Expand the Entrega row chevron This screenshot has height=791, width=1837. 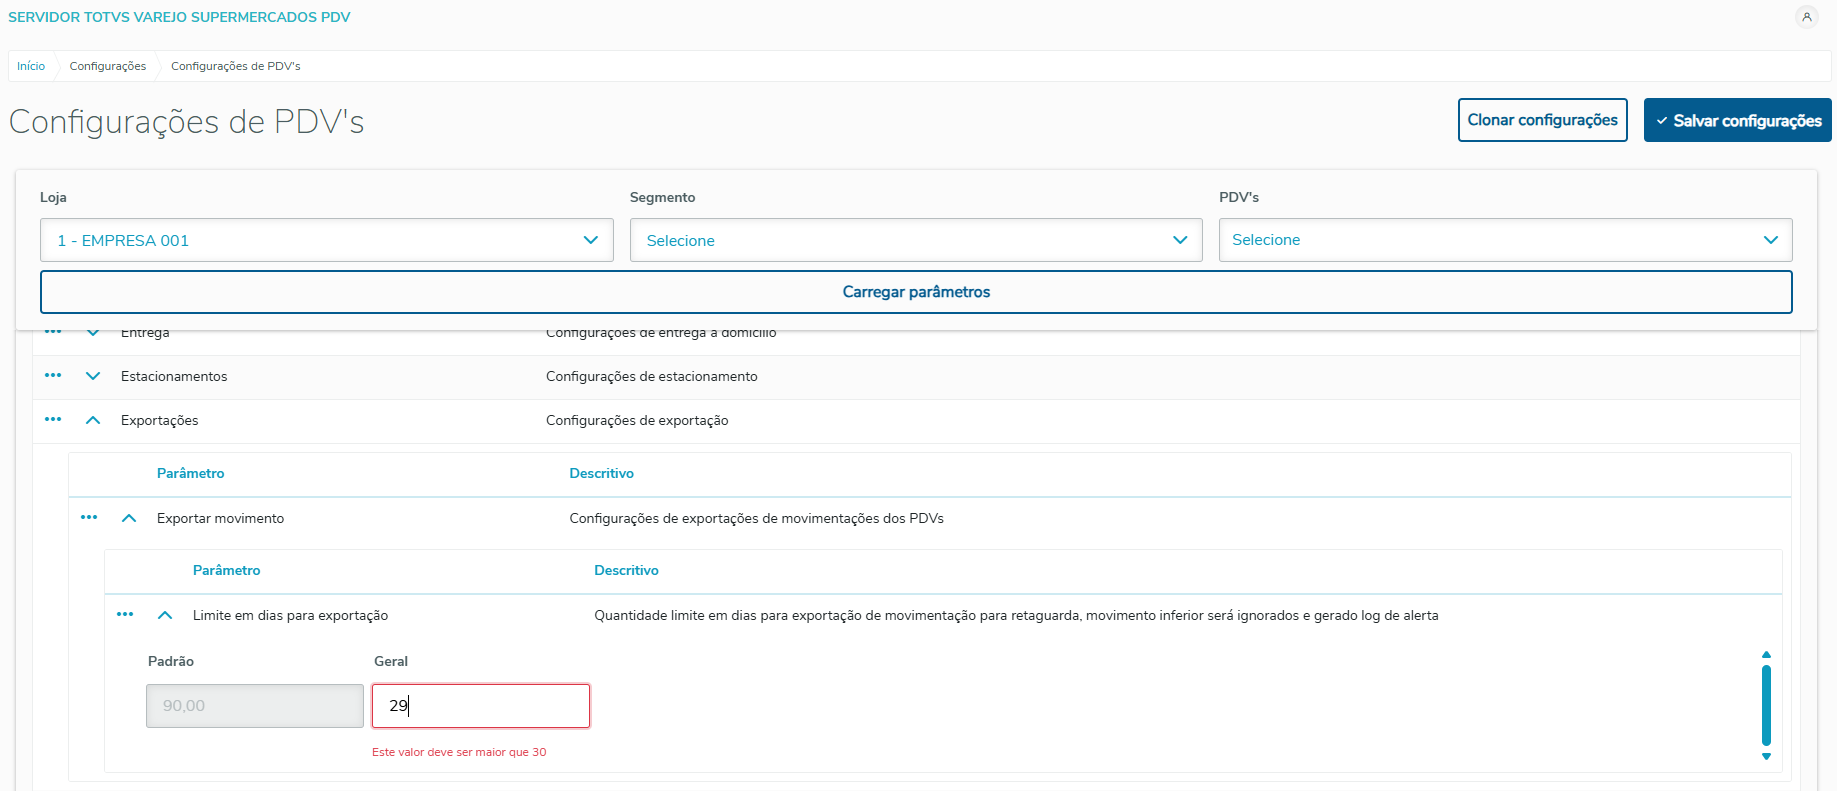93,333
